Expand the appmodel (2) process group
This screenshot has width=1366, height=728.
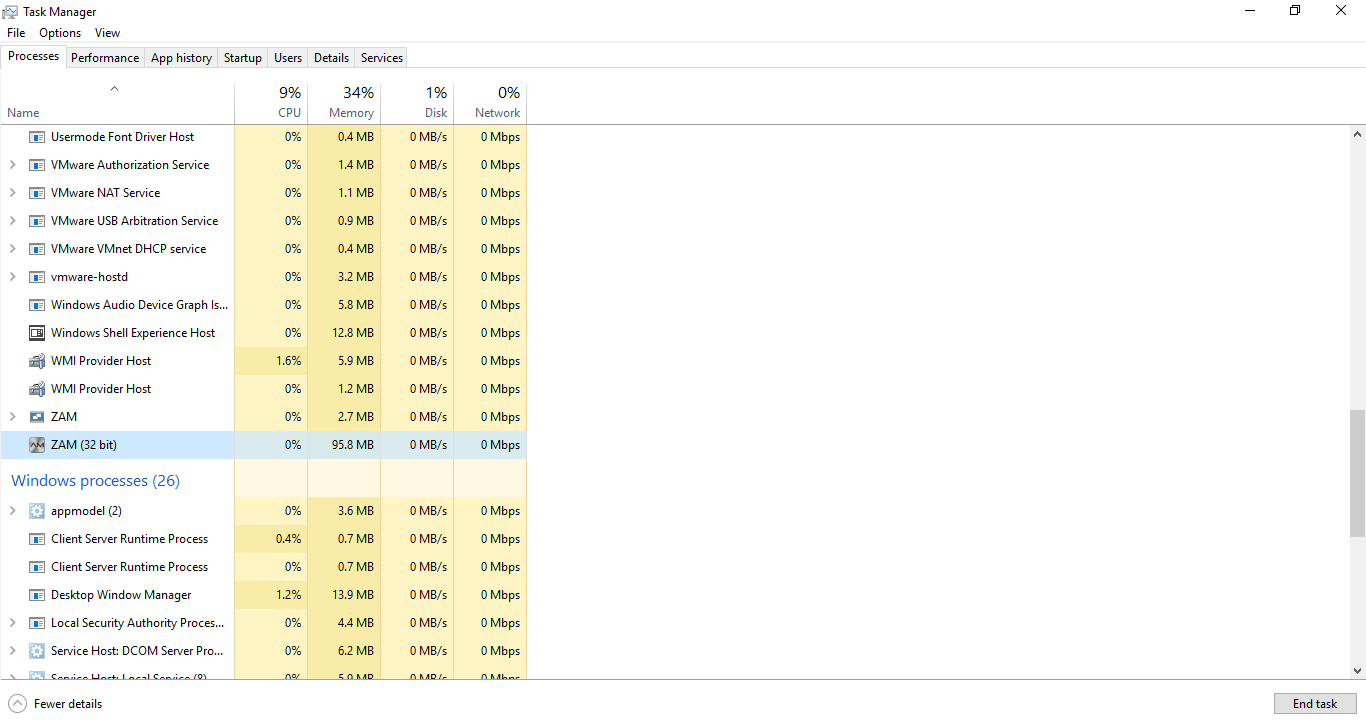[x=12, y=511]
